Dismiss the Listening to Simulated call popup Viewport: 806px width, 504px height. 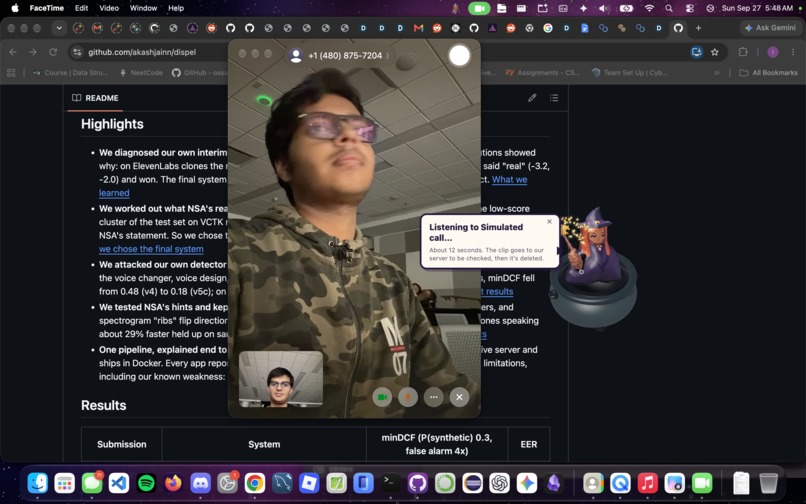pyautogui.click(x=549, y=222)
